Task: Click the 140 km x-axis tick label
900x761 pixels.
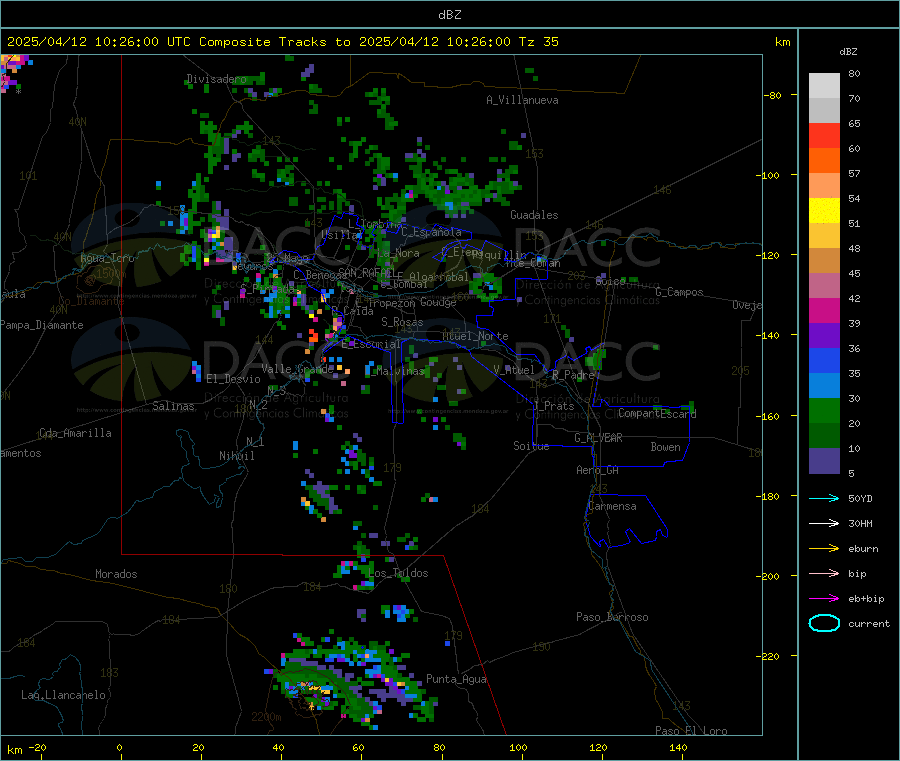Action: coord(678,747)
